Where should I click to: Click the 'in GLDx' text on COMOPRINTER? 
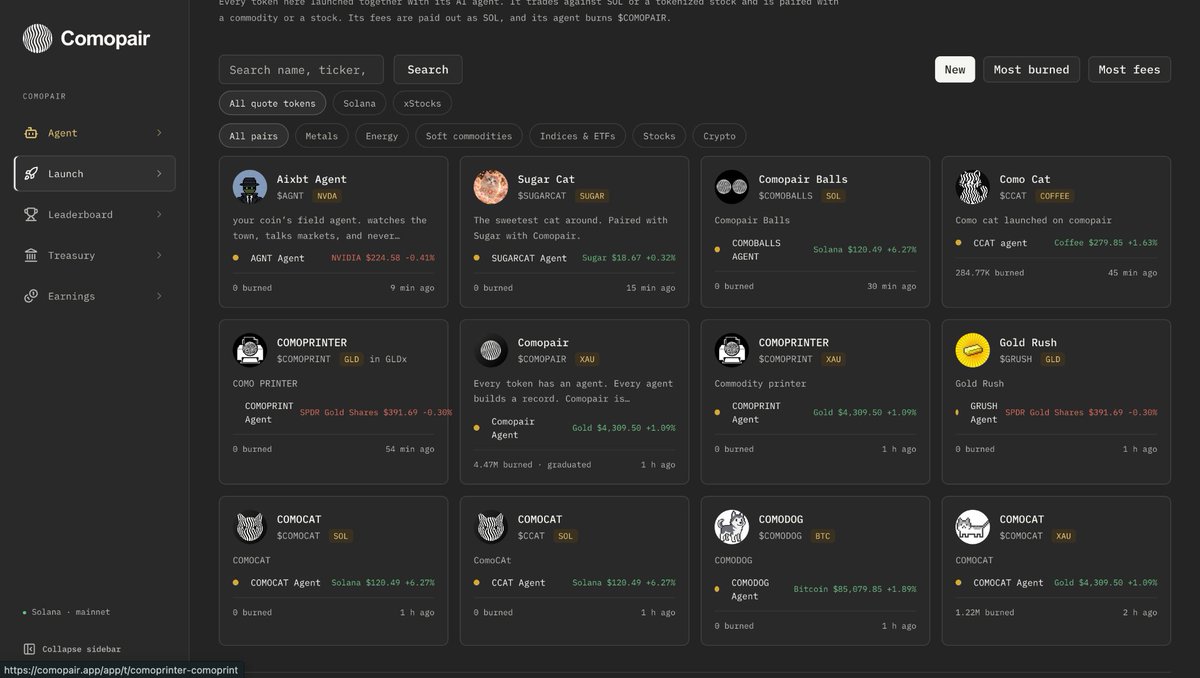(x=386, y=359)
